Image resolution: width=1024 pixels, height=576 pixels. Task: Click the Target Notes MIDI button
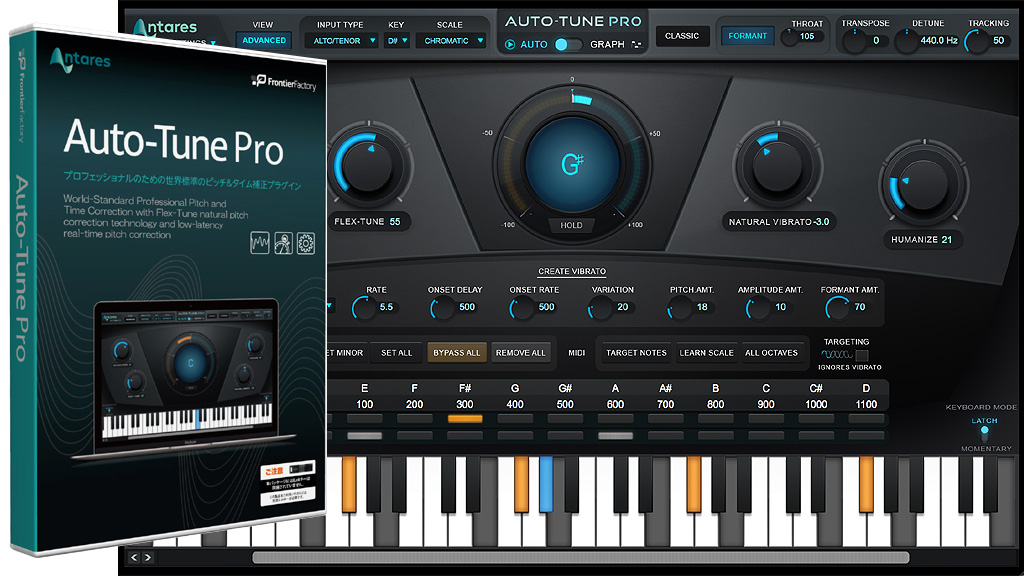[636, 353]
